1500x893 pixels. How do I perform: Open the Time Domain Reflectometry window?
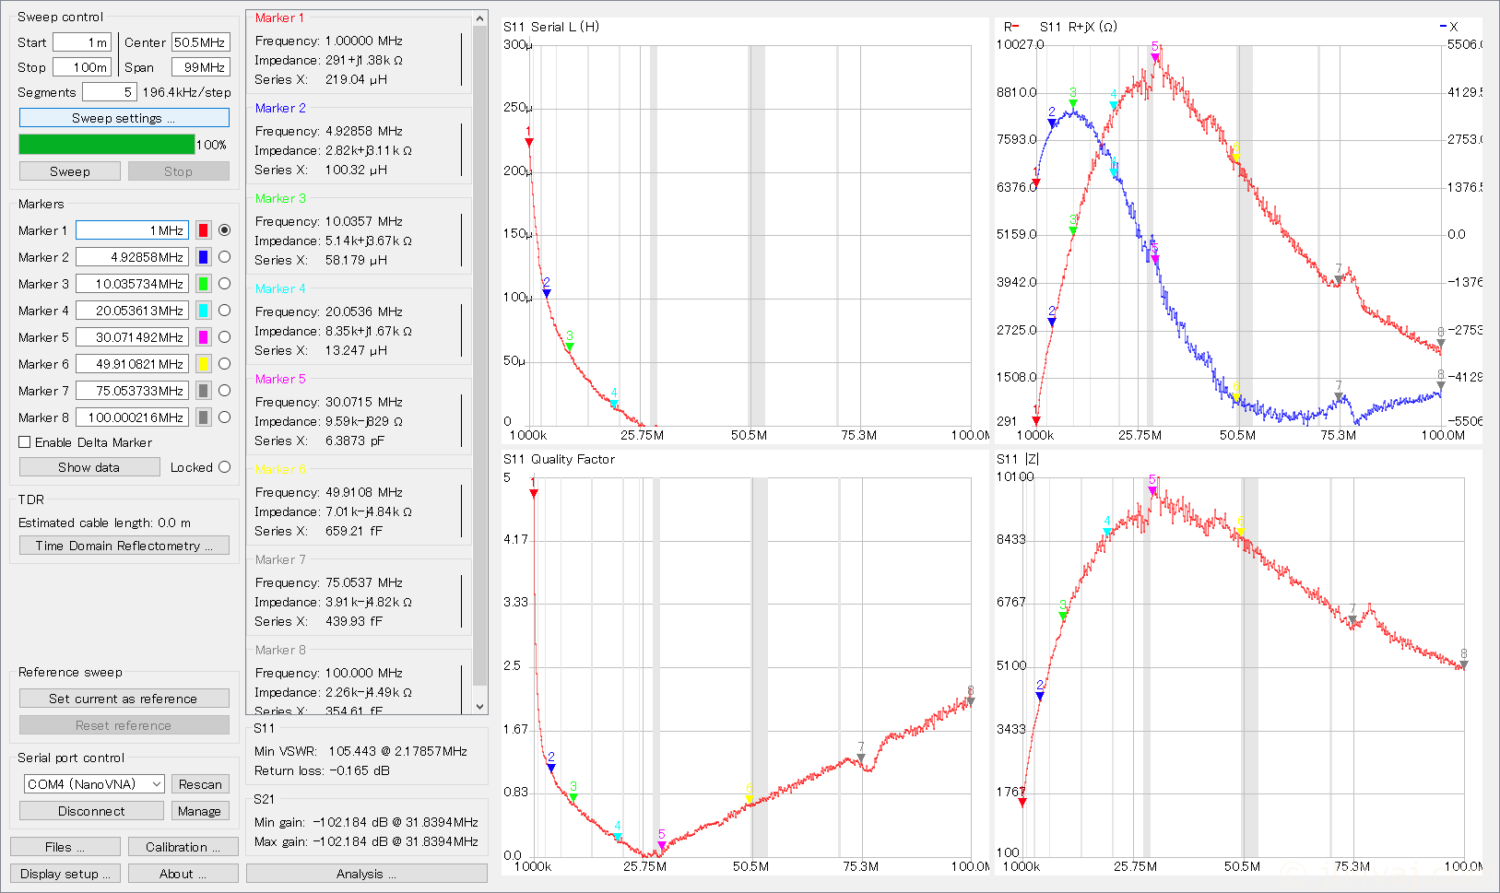coord(124,546)
